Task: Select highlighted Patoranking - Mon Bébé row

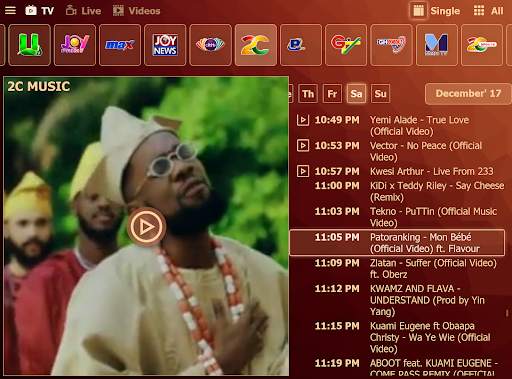Action: (x=397, y=243)
